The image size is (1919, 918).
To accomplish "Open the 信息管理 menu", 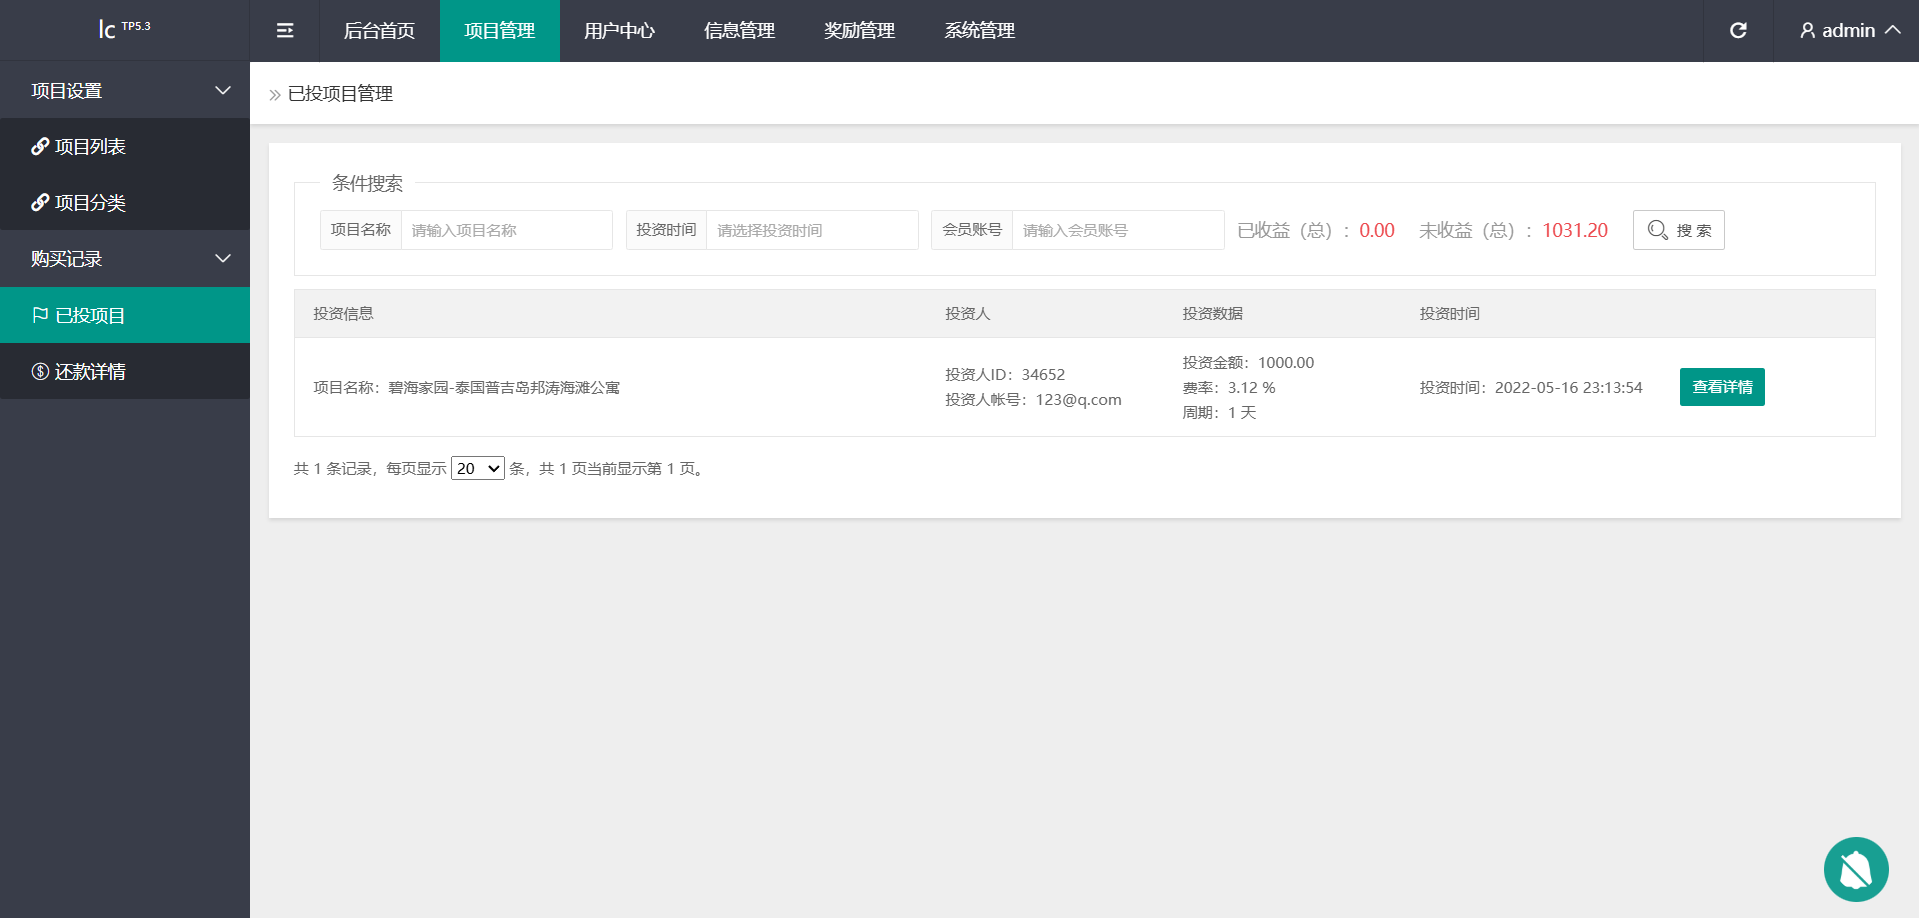I will click(739, 31).
